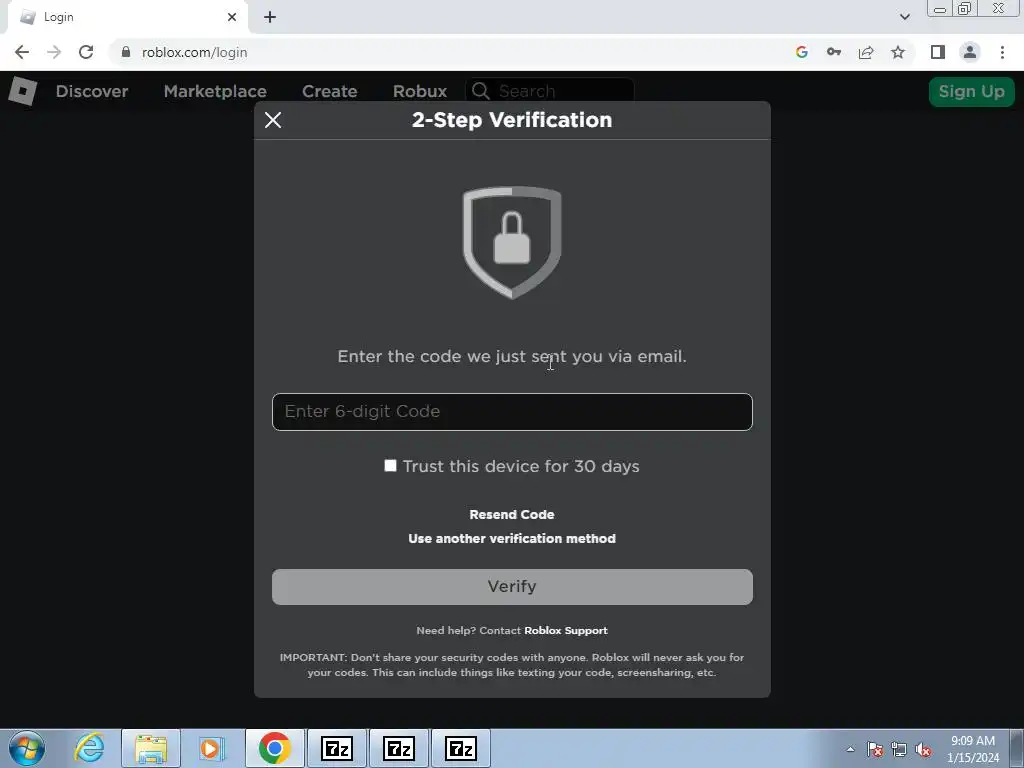Click the search magnifier icon

[x=481, y=91]
